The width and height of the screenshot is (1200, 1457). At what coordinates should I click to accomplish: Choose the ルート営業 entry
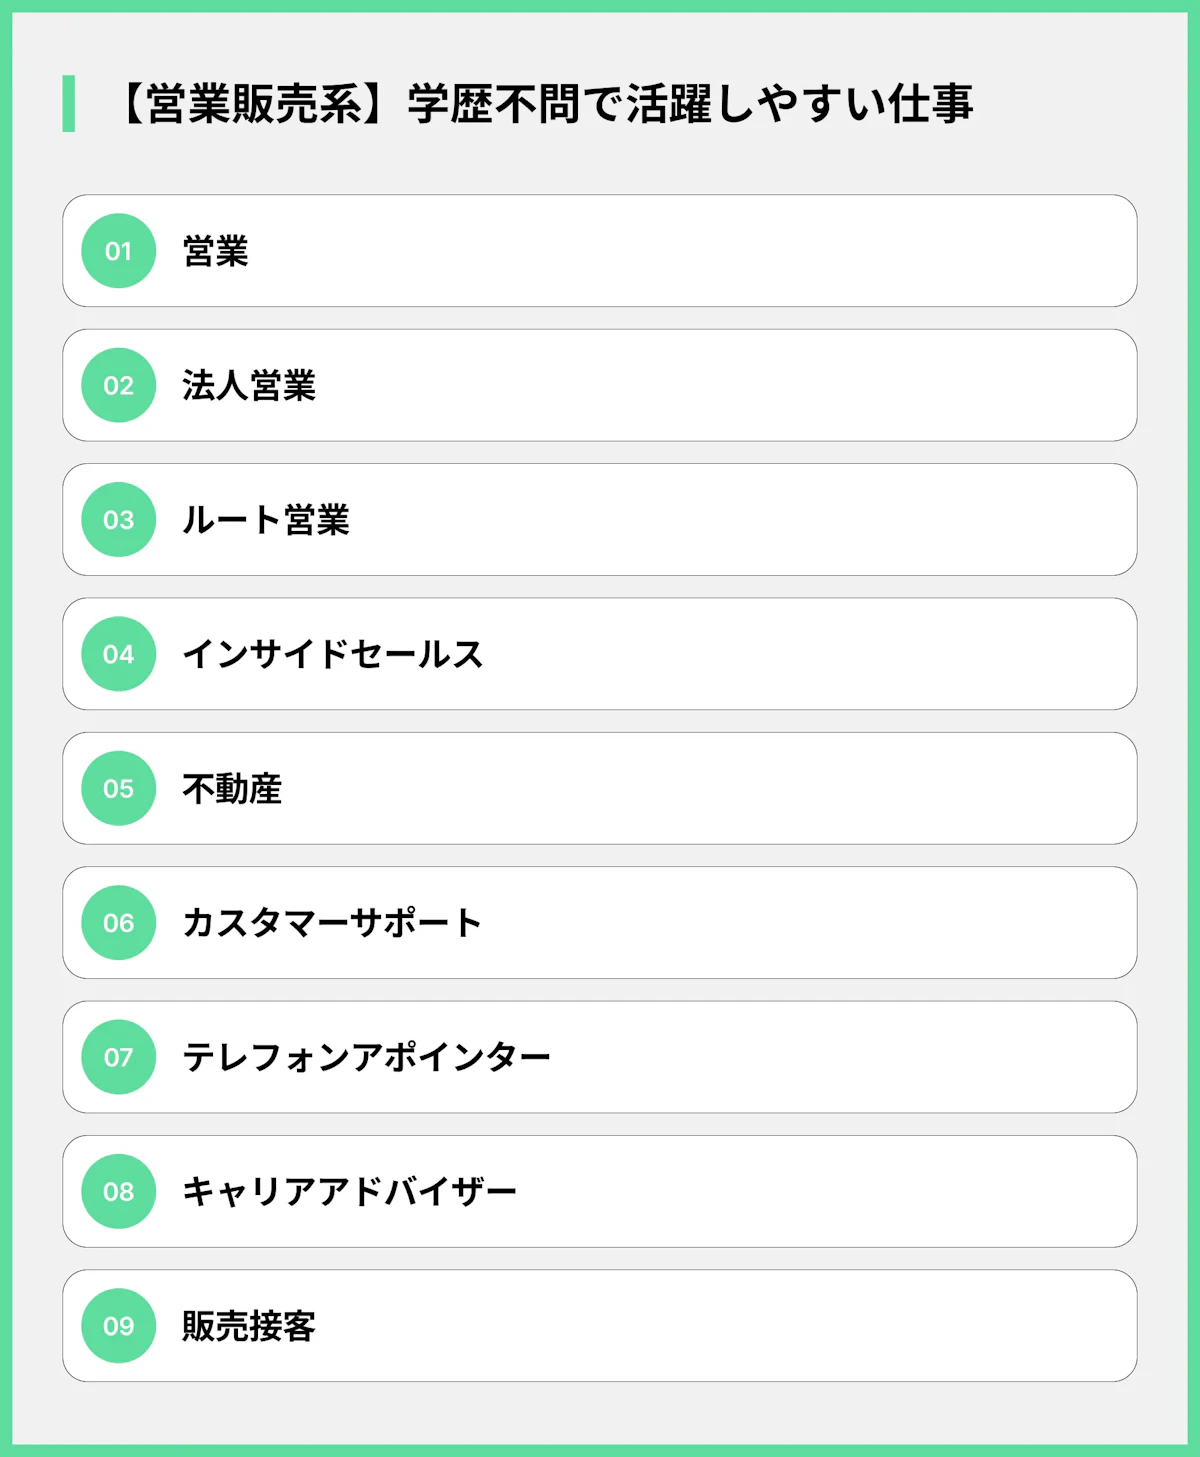click(x=265, y=520)
